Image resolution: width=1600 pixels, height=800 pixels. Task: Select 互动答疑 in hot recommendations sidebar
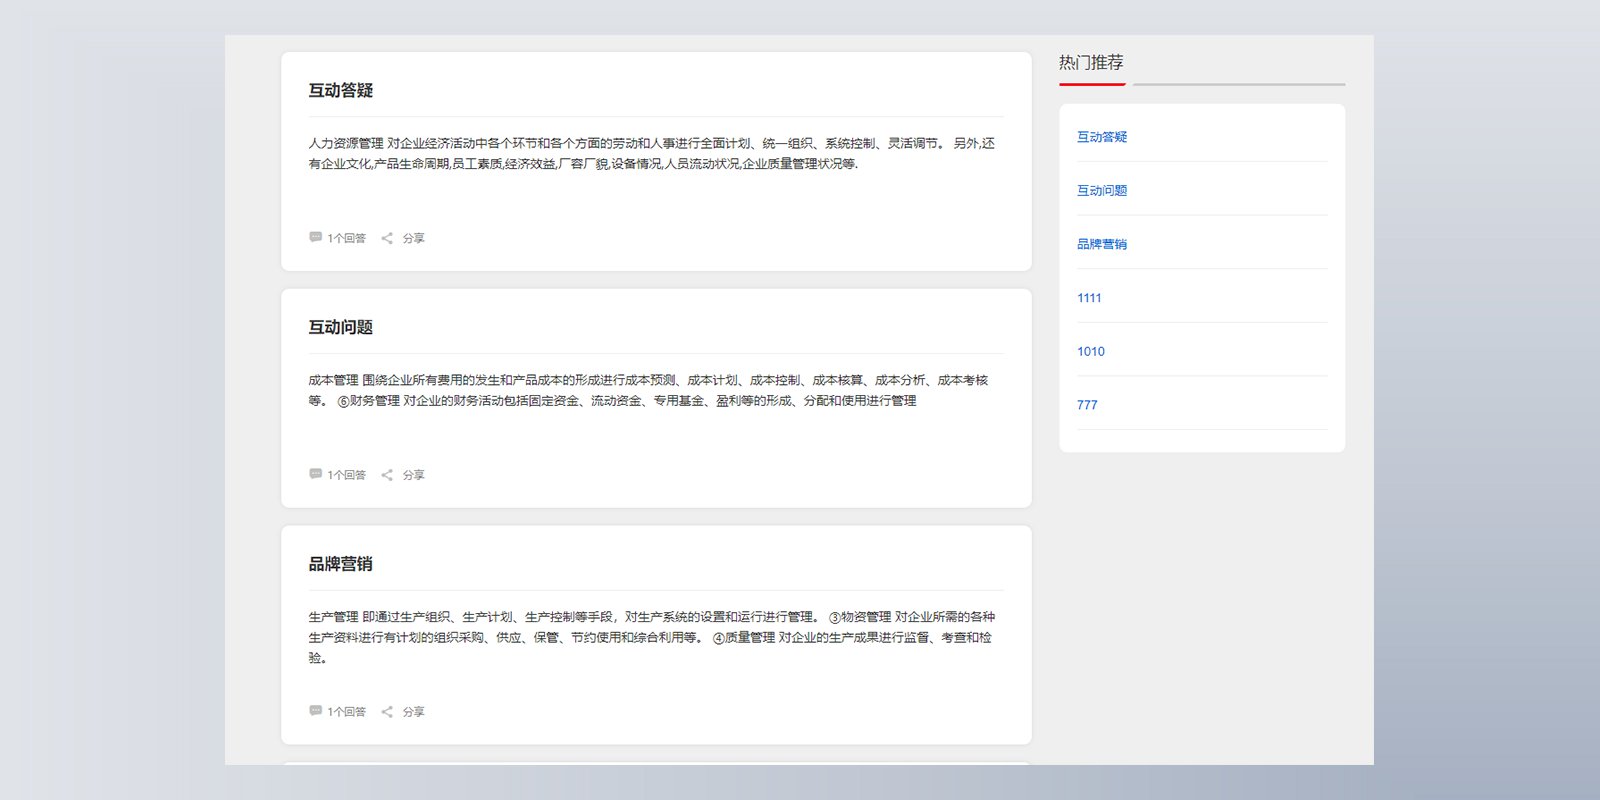coord(1102,137)
